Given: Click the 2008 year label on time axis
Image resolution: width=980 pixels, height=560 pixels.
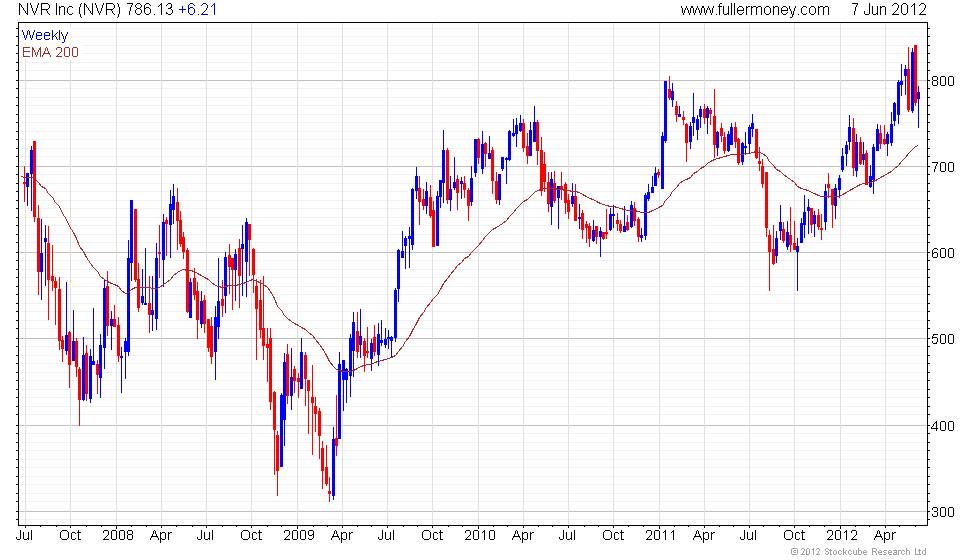Looking at the screenshot, I should click(118, 535).
